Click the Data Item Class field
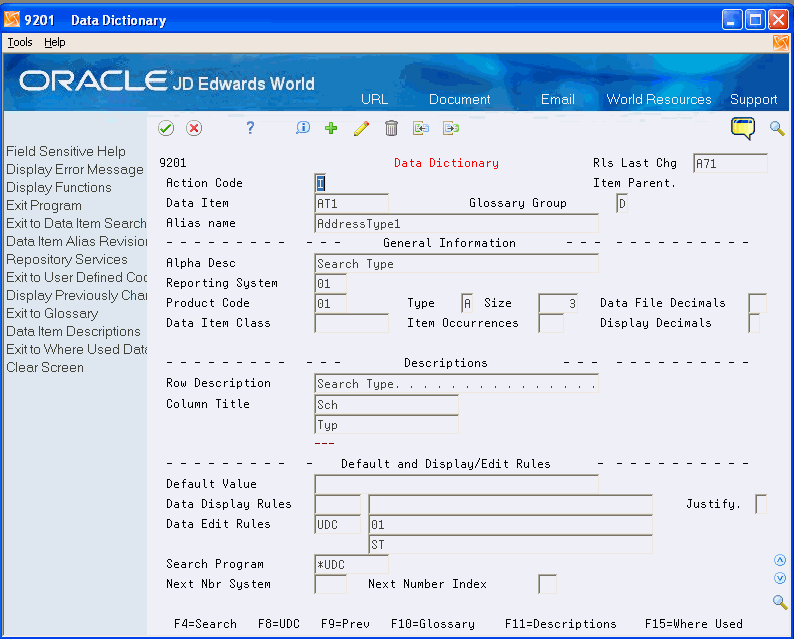The width and height of the screenshot is (794, 639). click(x=351, y=323)
